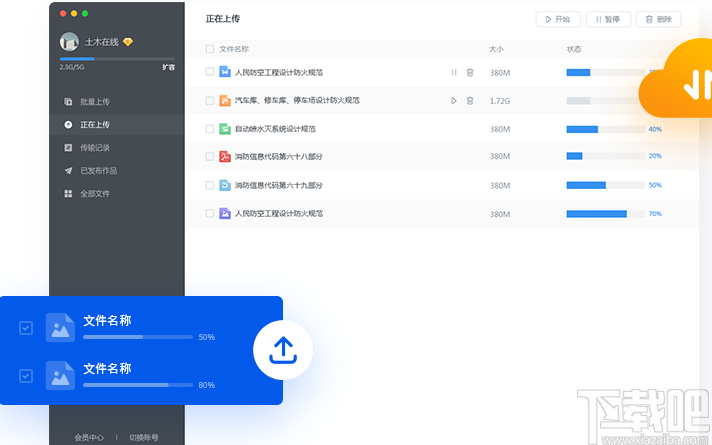The image size is (712, 445).
Task: Toggle checkbox of the 50% 文件名称 card
Action: click(26, 328)
